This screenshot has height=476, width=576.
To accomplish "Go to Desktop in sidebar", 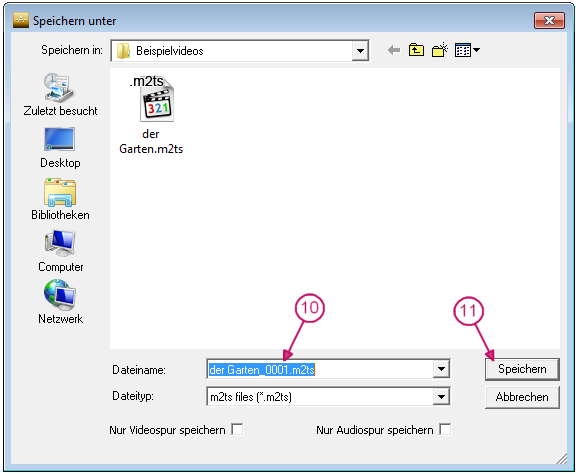I will pyautogui.click(x=60, y=148).
